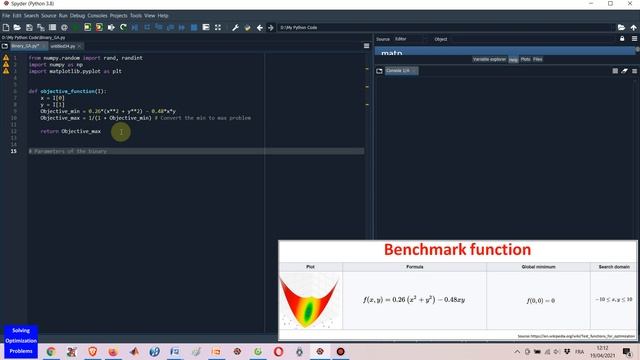Click debug step-over icon
The width and height of the screenshot is (640, 360).
[x=147, y=27]
